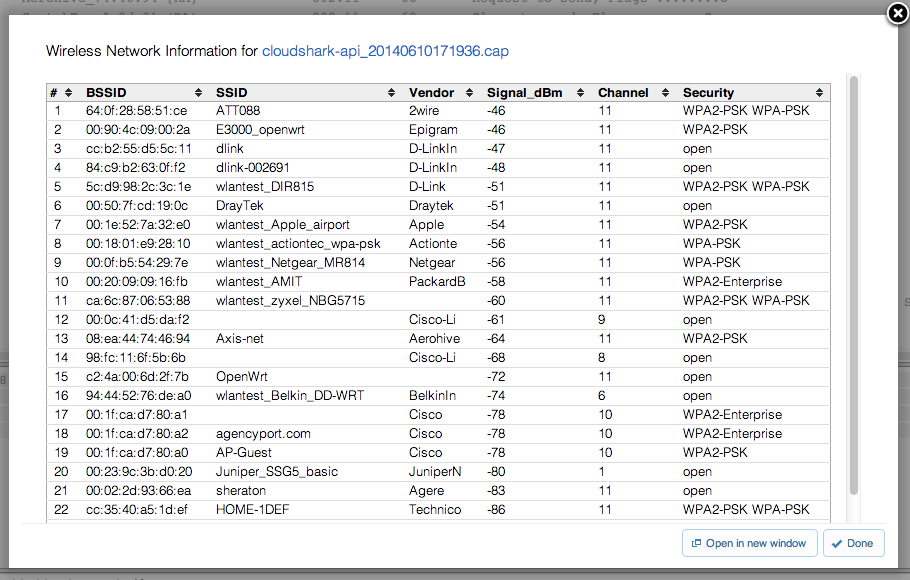This screenshot has height=580, width=910.
Task: Click the -86 signal value
Action: 496,510
